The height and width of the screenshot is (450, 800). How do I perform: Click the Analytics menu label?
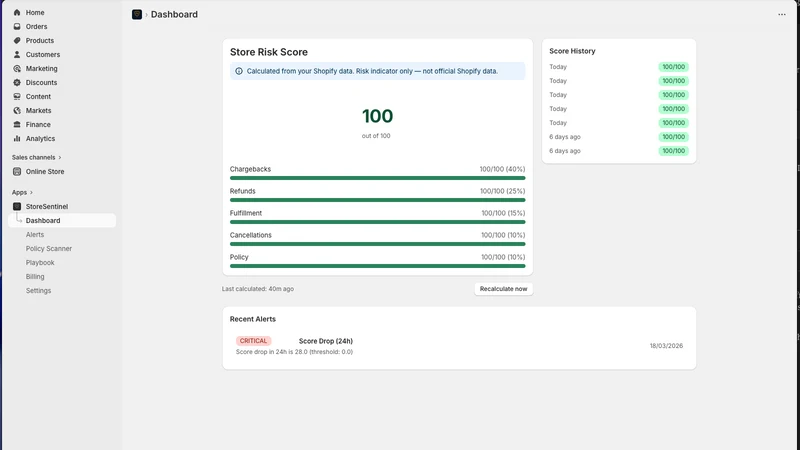(40, 138)
